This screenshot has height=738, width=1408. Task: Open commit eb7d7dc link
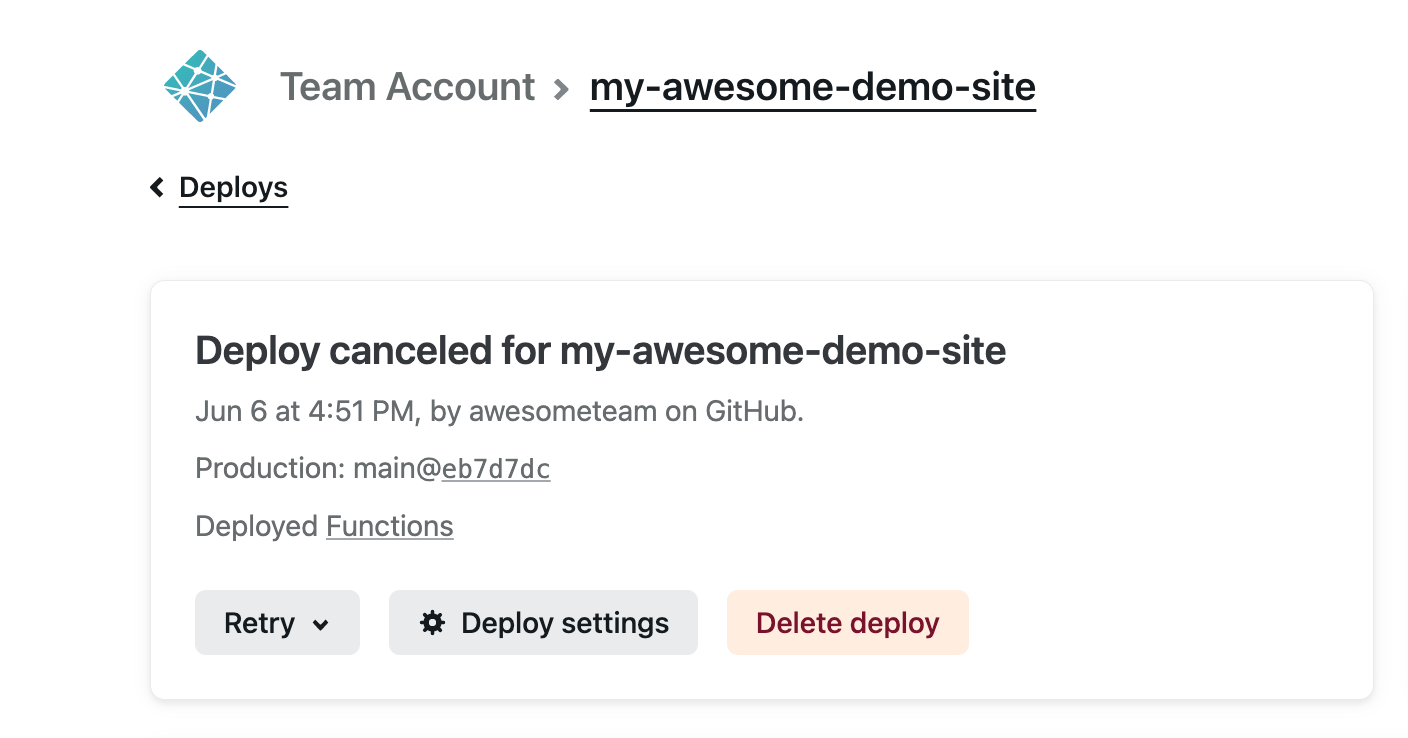496,469
